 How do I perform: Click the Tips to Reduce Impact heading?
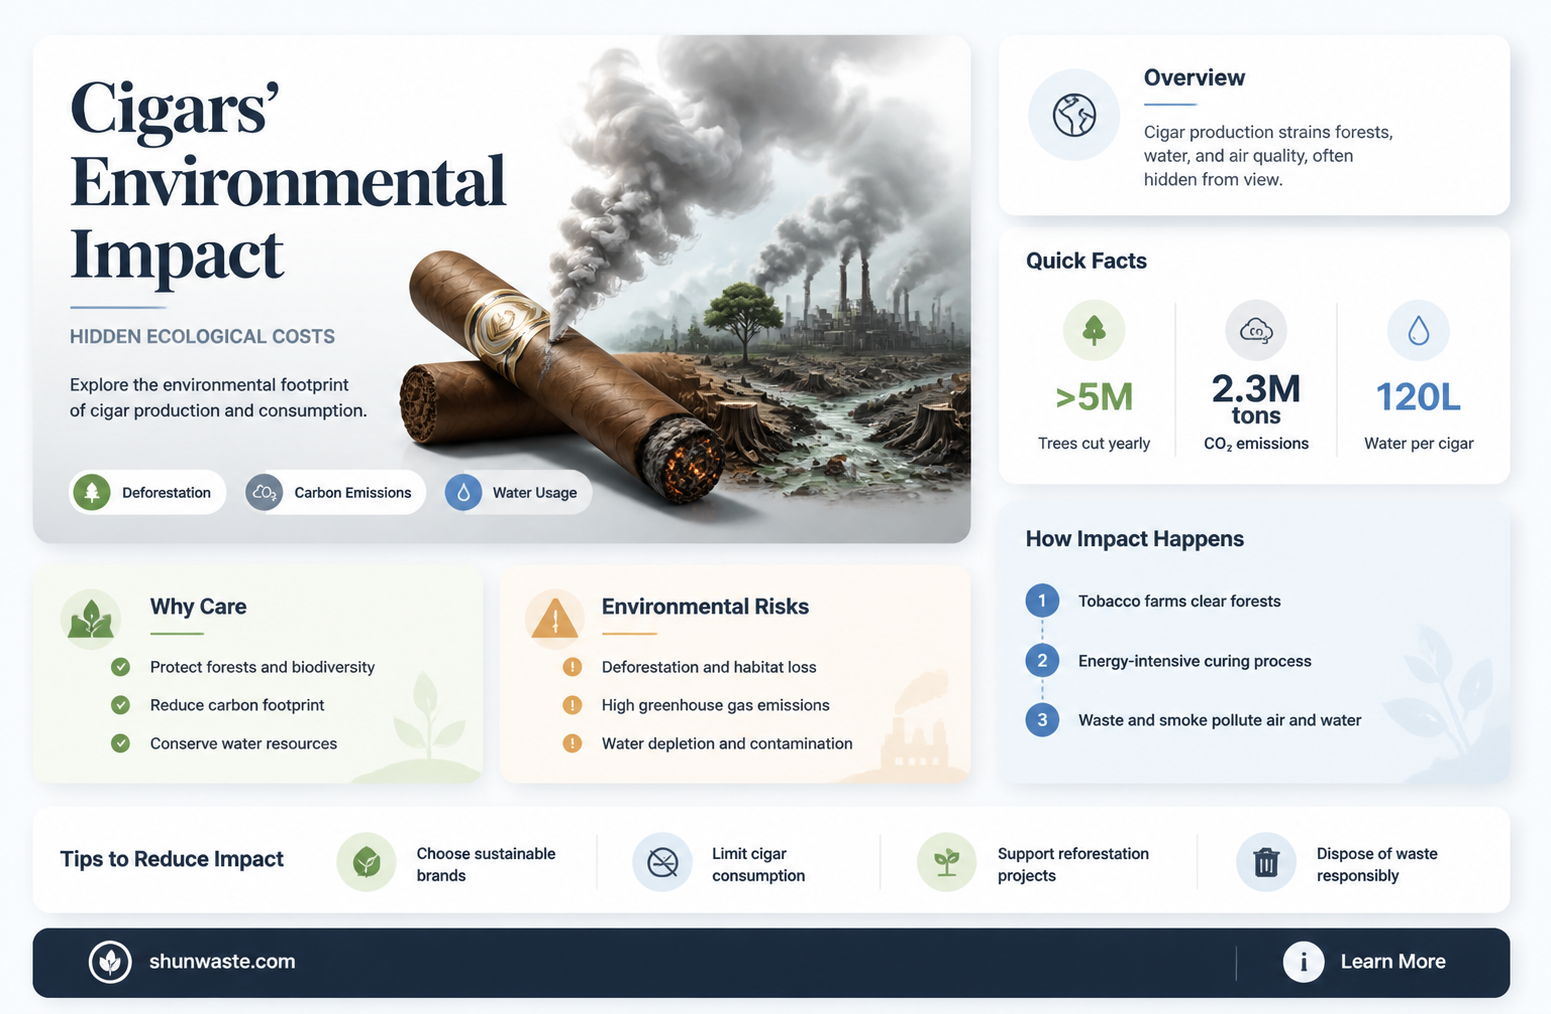coord(172,859)
